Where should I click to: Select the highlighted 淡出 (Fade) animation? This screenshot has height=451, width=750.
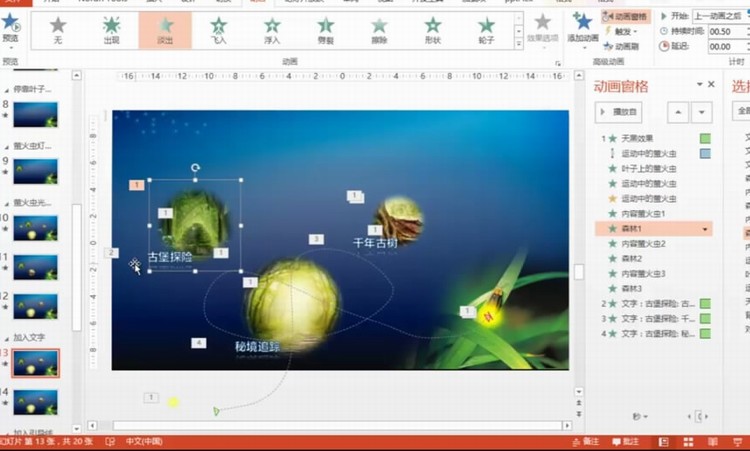[x=165, y=30]
